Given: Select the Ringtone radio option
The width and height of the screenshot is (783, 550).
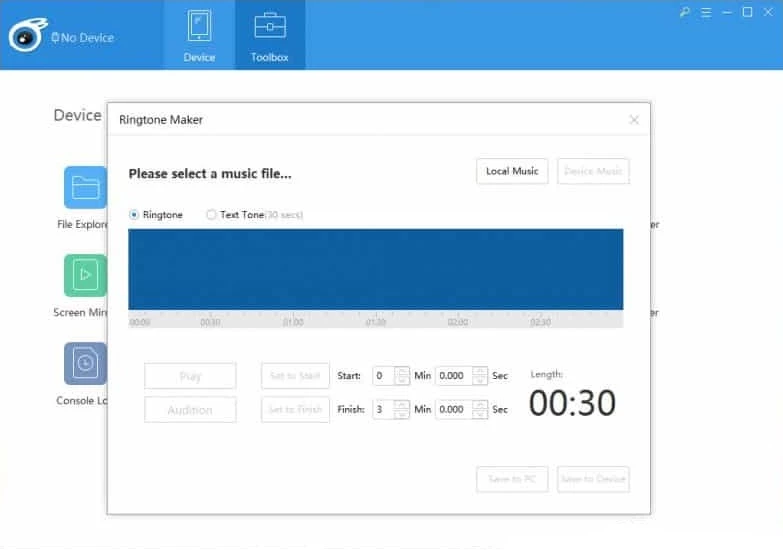Looking at the screenshot, I should (135, 215).
